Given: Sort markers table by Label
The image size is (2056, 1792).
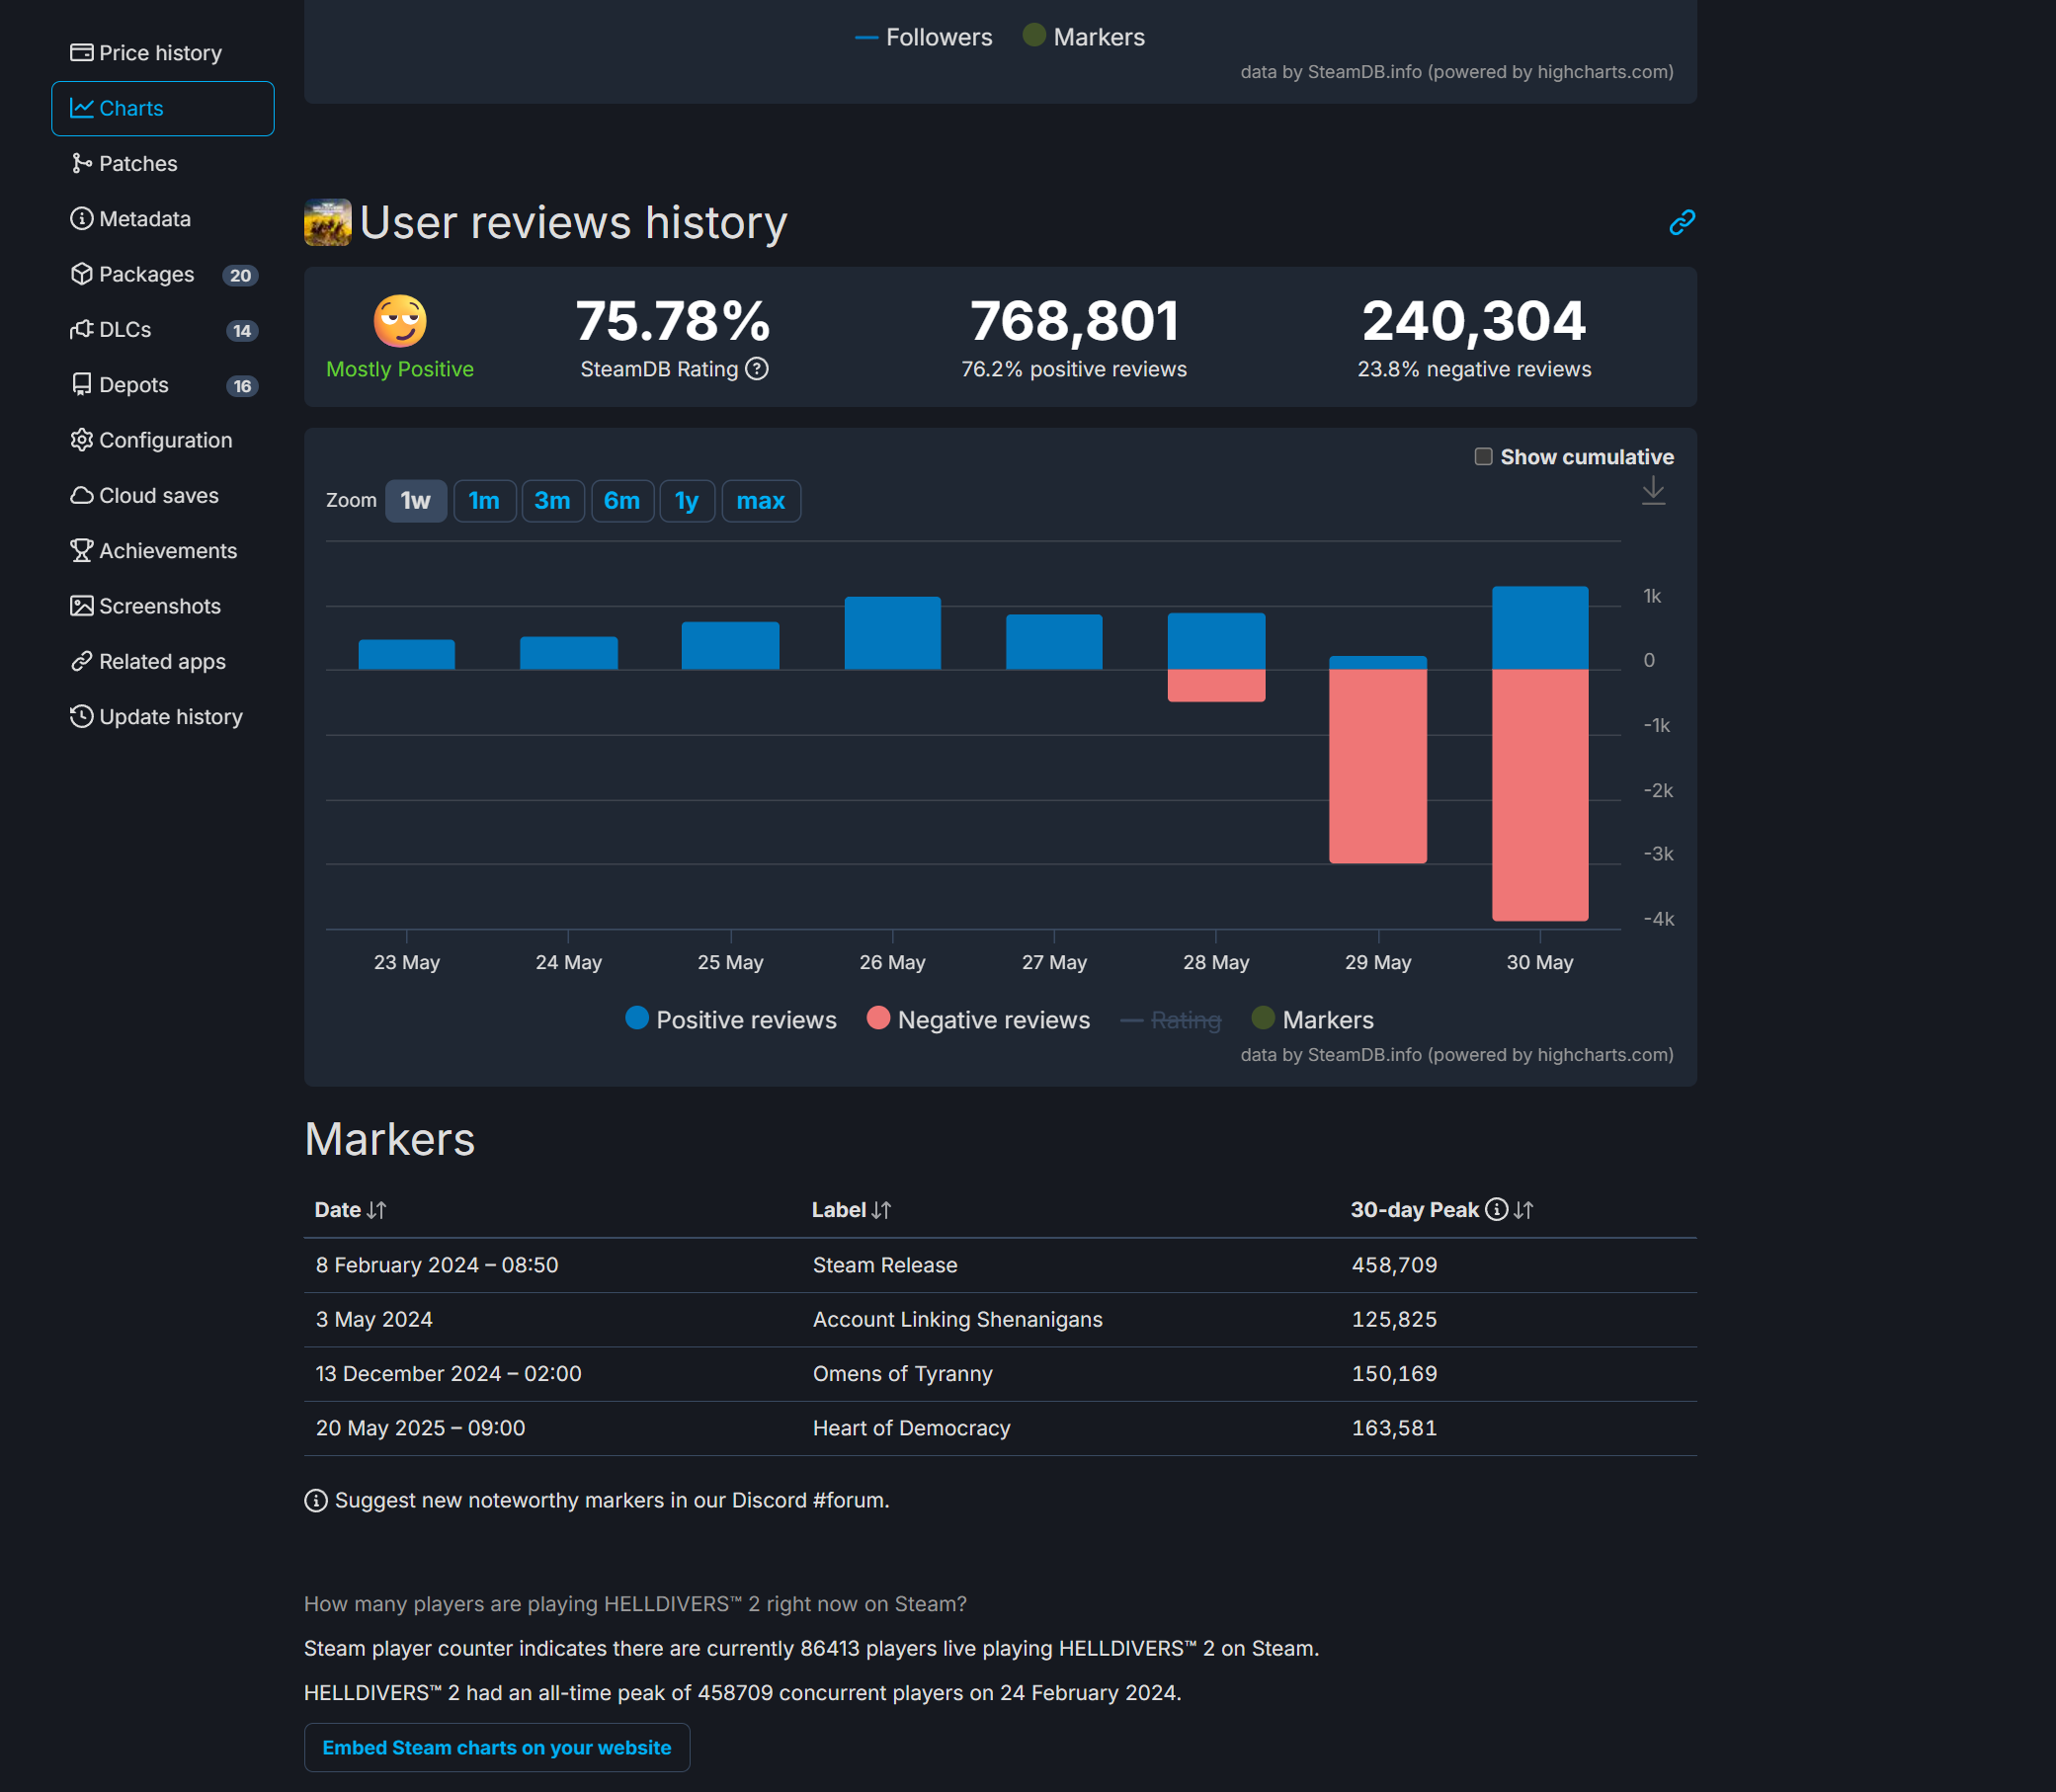Looking at the screenshot, I should click(851, 1210).
